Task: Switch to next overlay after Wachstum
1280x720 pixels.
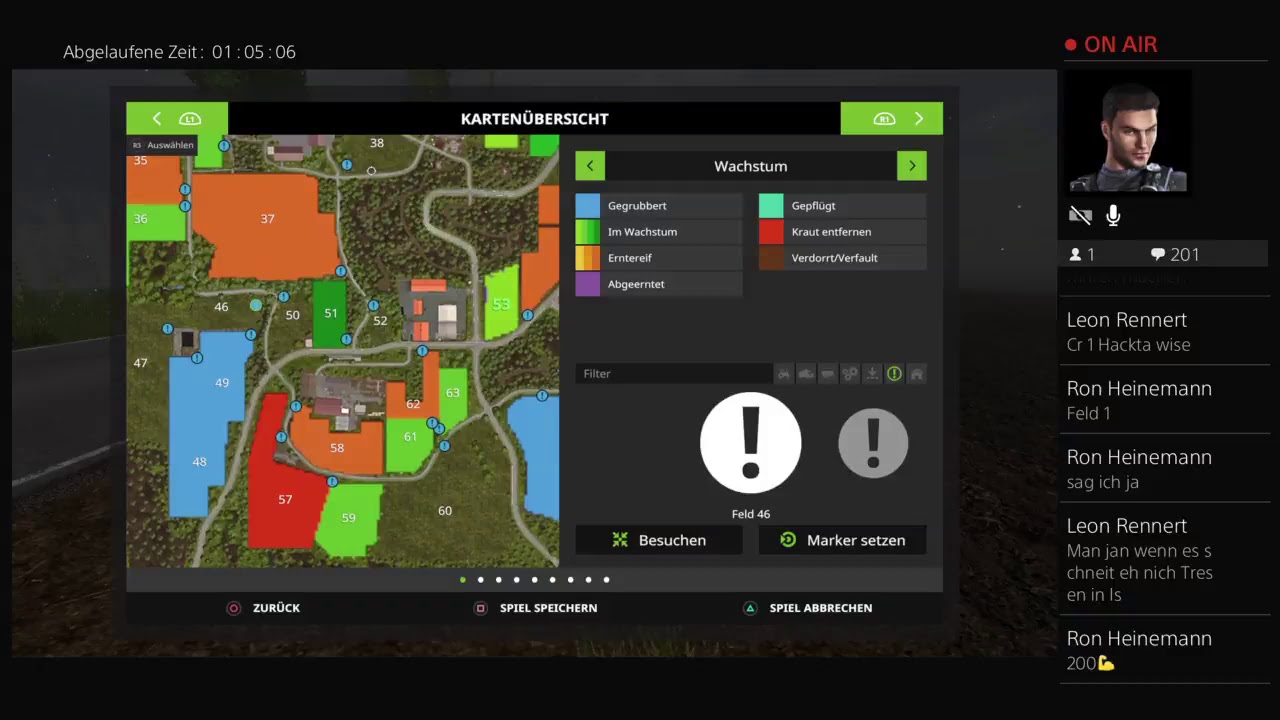Action: 912,166
